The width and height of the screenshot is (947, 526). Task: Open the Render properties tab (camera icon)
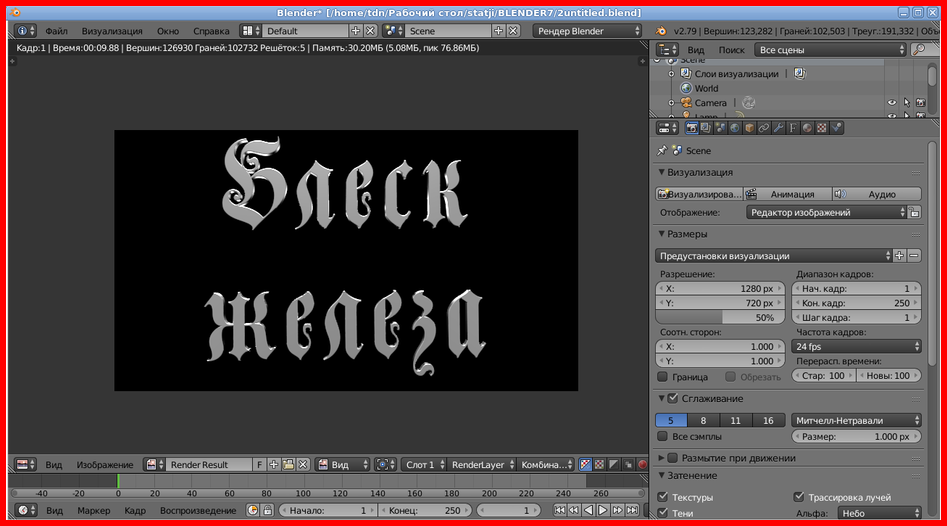(692, 128)
